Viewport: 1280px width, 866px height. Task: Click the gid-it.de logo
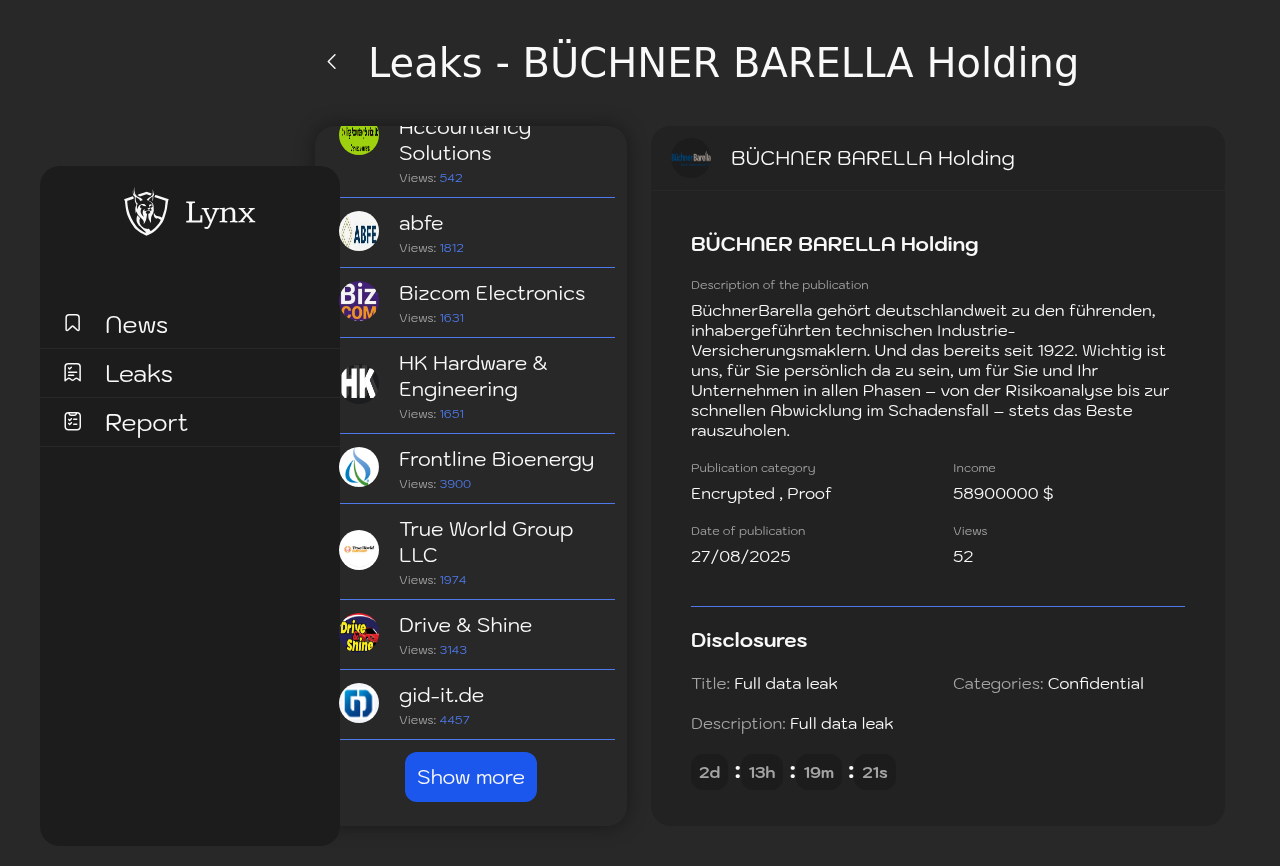click(x=359, y=703)
